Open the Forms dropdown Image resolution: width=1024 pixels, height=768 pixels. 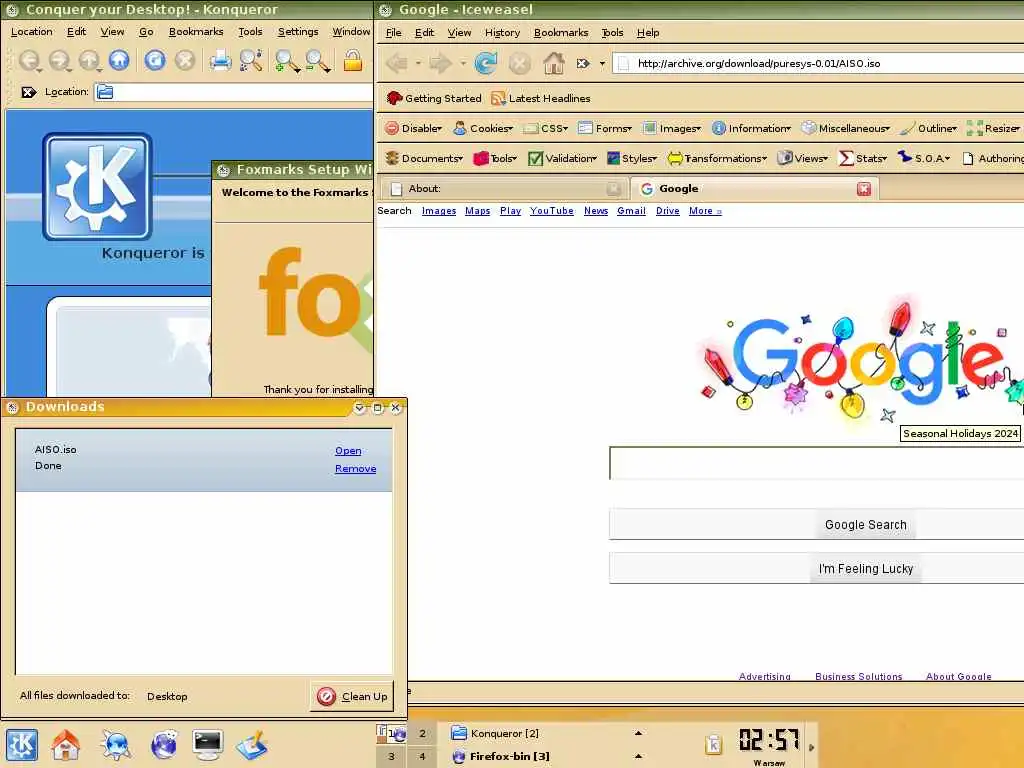point(605,129)
